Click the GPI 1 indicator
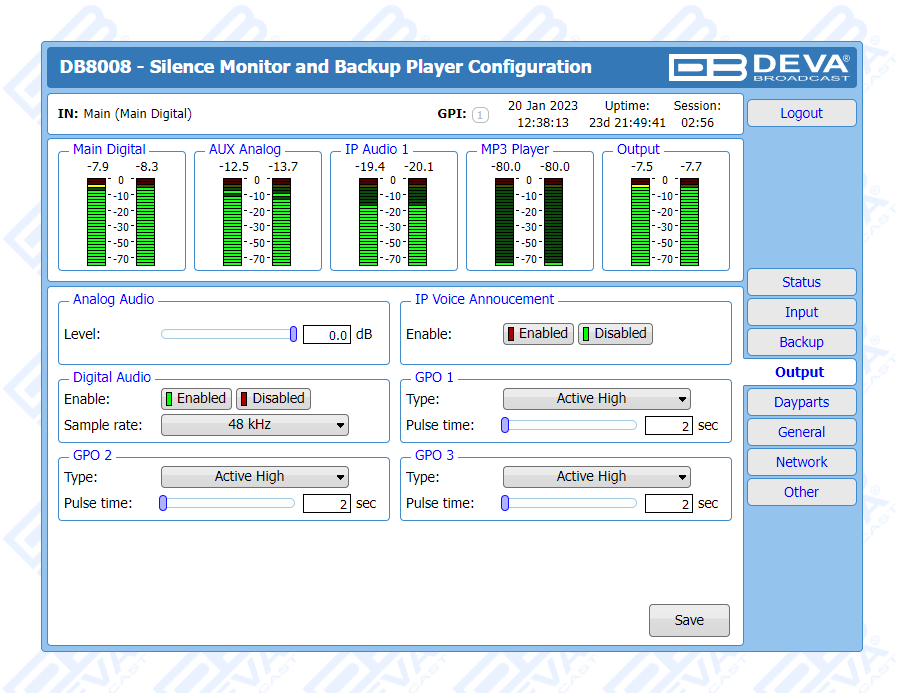This screenshot has width=904, height=693. pyautogui.click(x=480, y=115)
